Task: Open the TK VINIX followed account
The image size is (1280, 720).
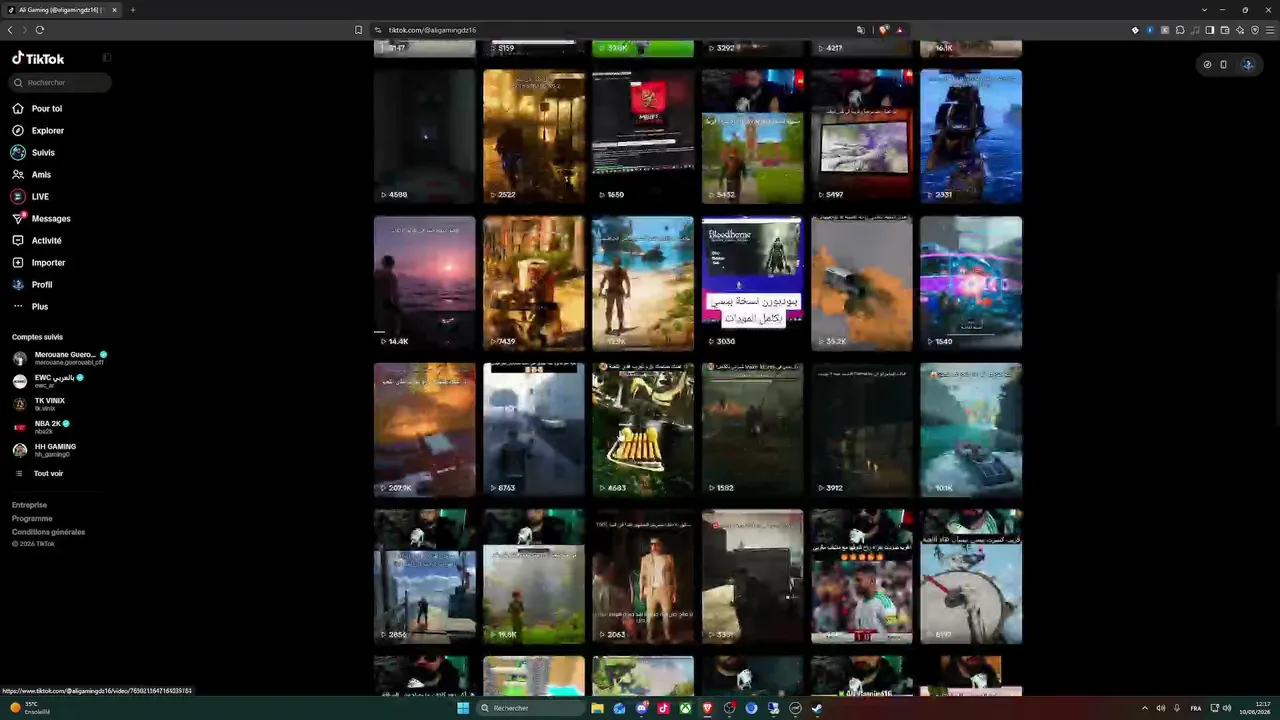Action: tap(39, 404)
